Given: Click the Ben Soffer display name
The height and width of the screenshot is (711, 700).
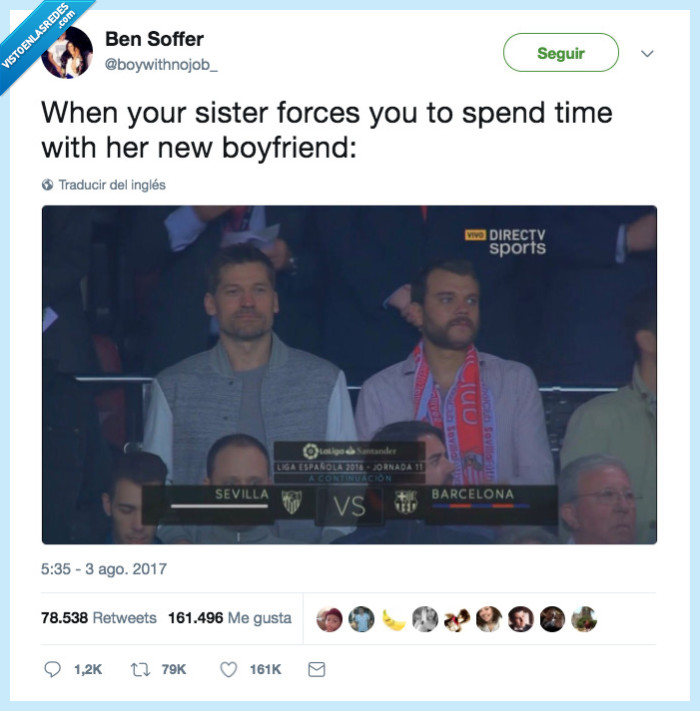Looking at the screenshot, I should click(x=155, y=39).
